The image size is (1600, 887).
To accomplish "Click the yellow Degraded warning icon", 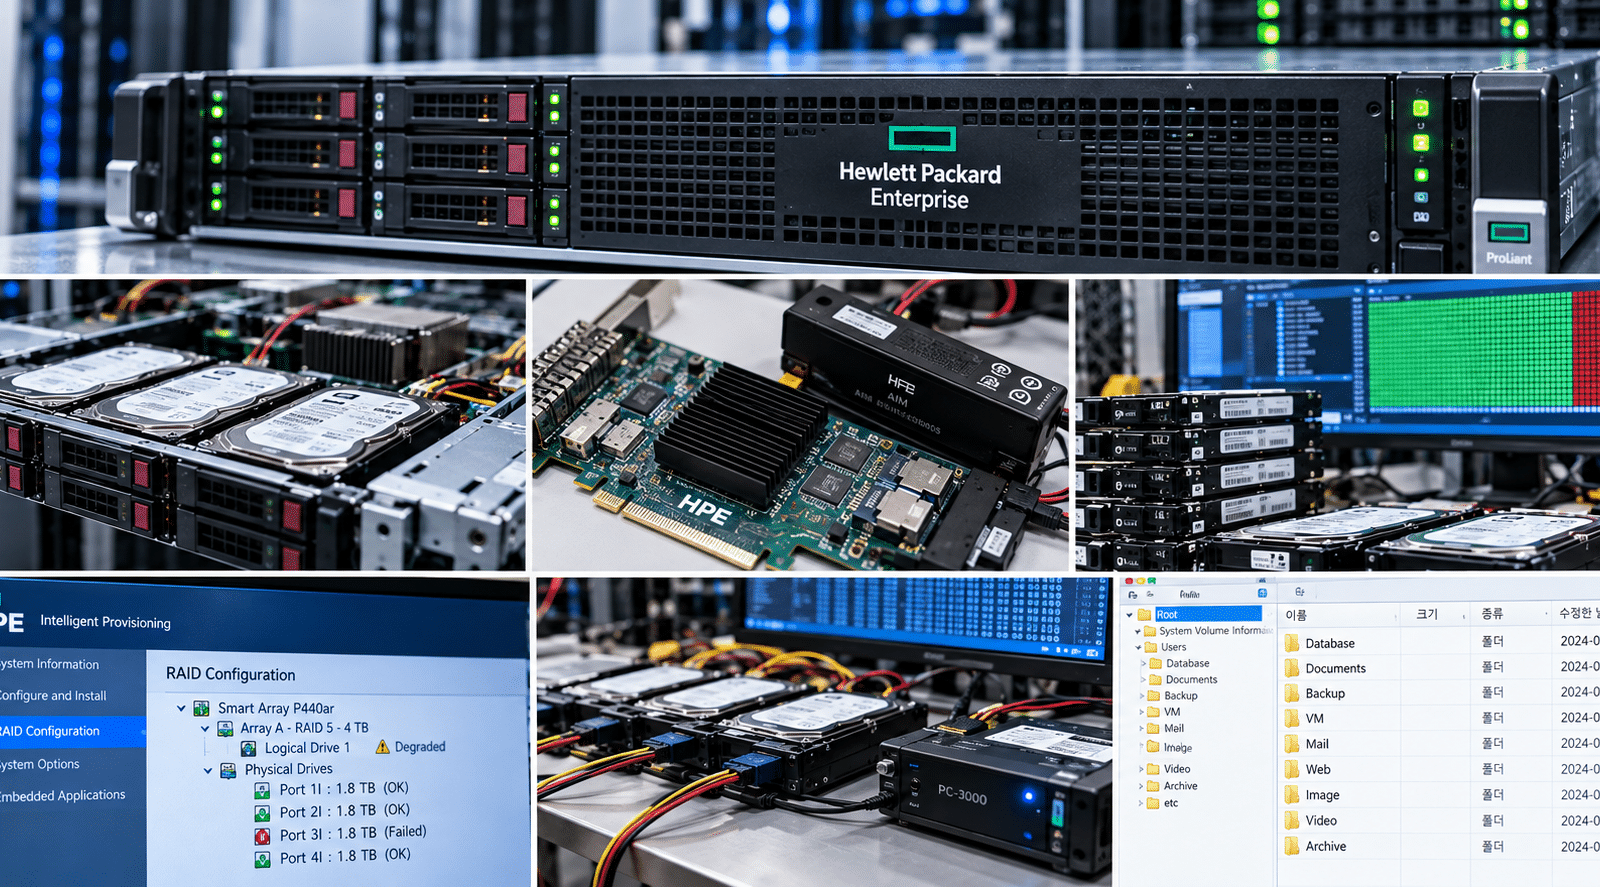I will pyautogui.click(x=382, y=747).
